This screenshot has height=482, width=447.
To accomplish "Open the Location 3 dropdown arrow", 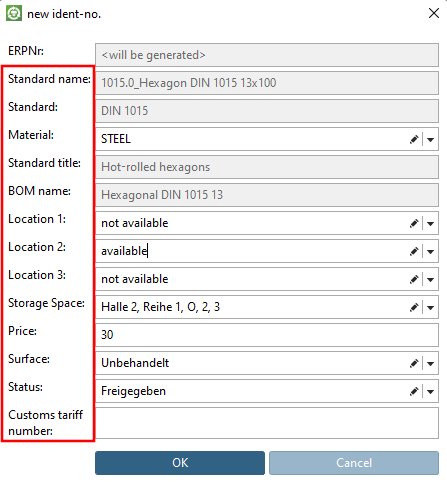I will [x=430, y=280].
